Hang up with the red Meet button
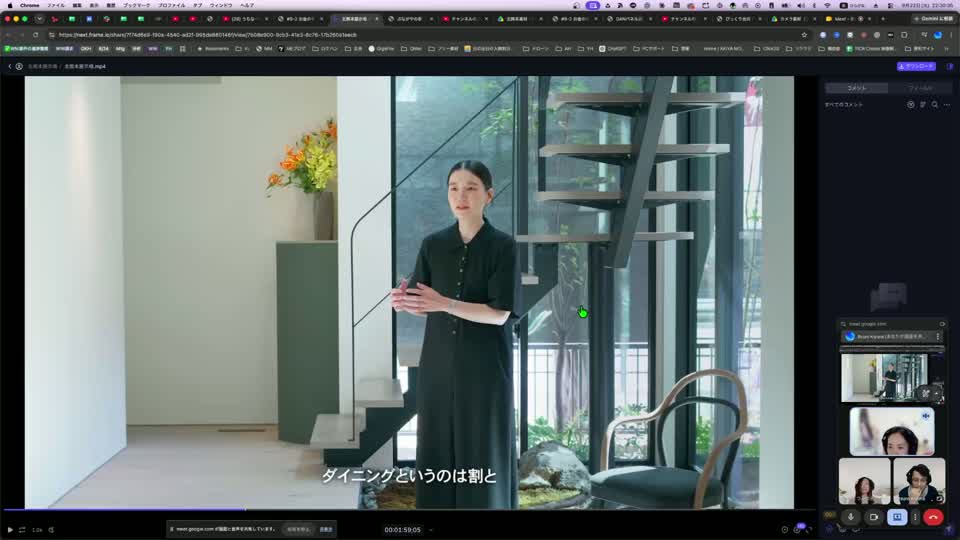Screen dimensions: 960x540 click(x=933, y=517)
